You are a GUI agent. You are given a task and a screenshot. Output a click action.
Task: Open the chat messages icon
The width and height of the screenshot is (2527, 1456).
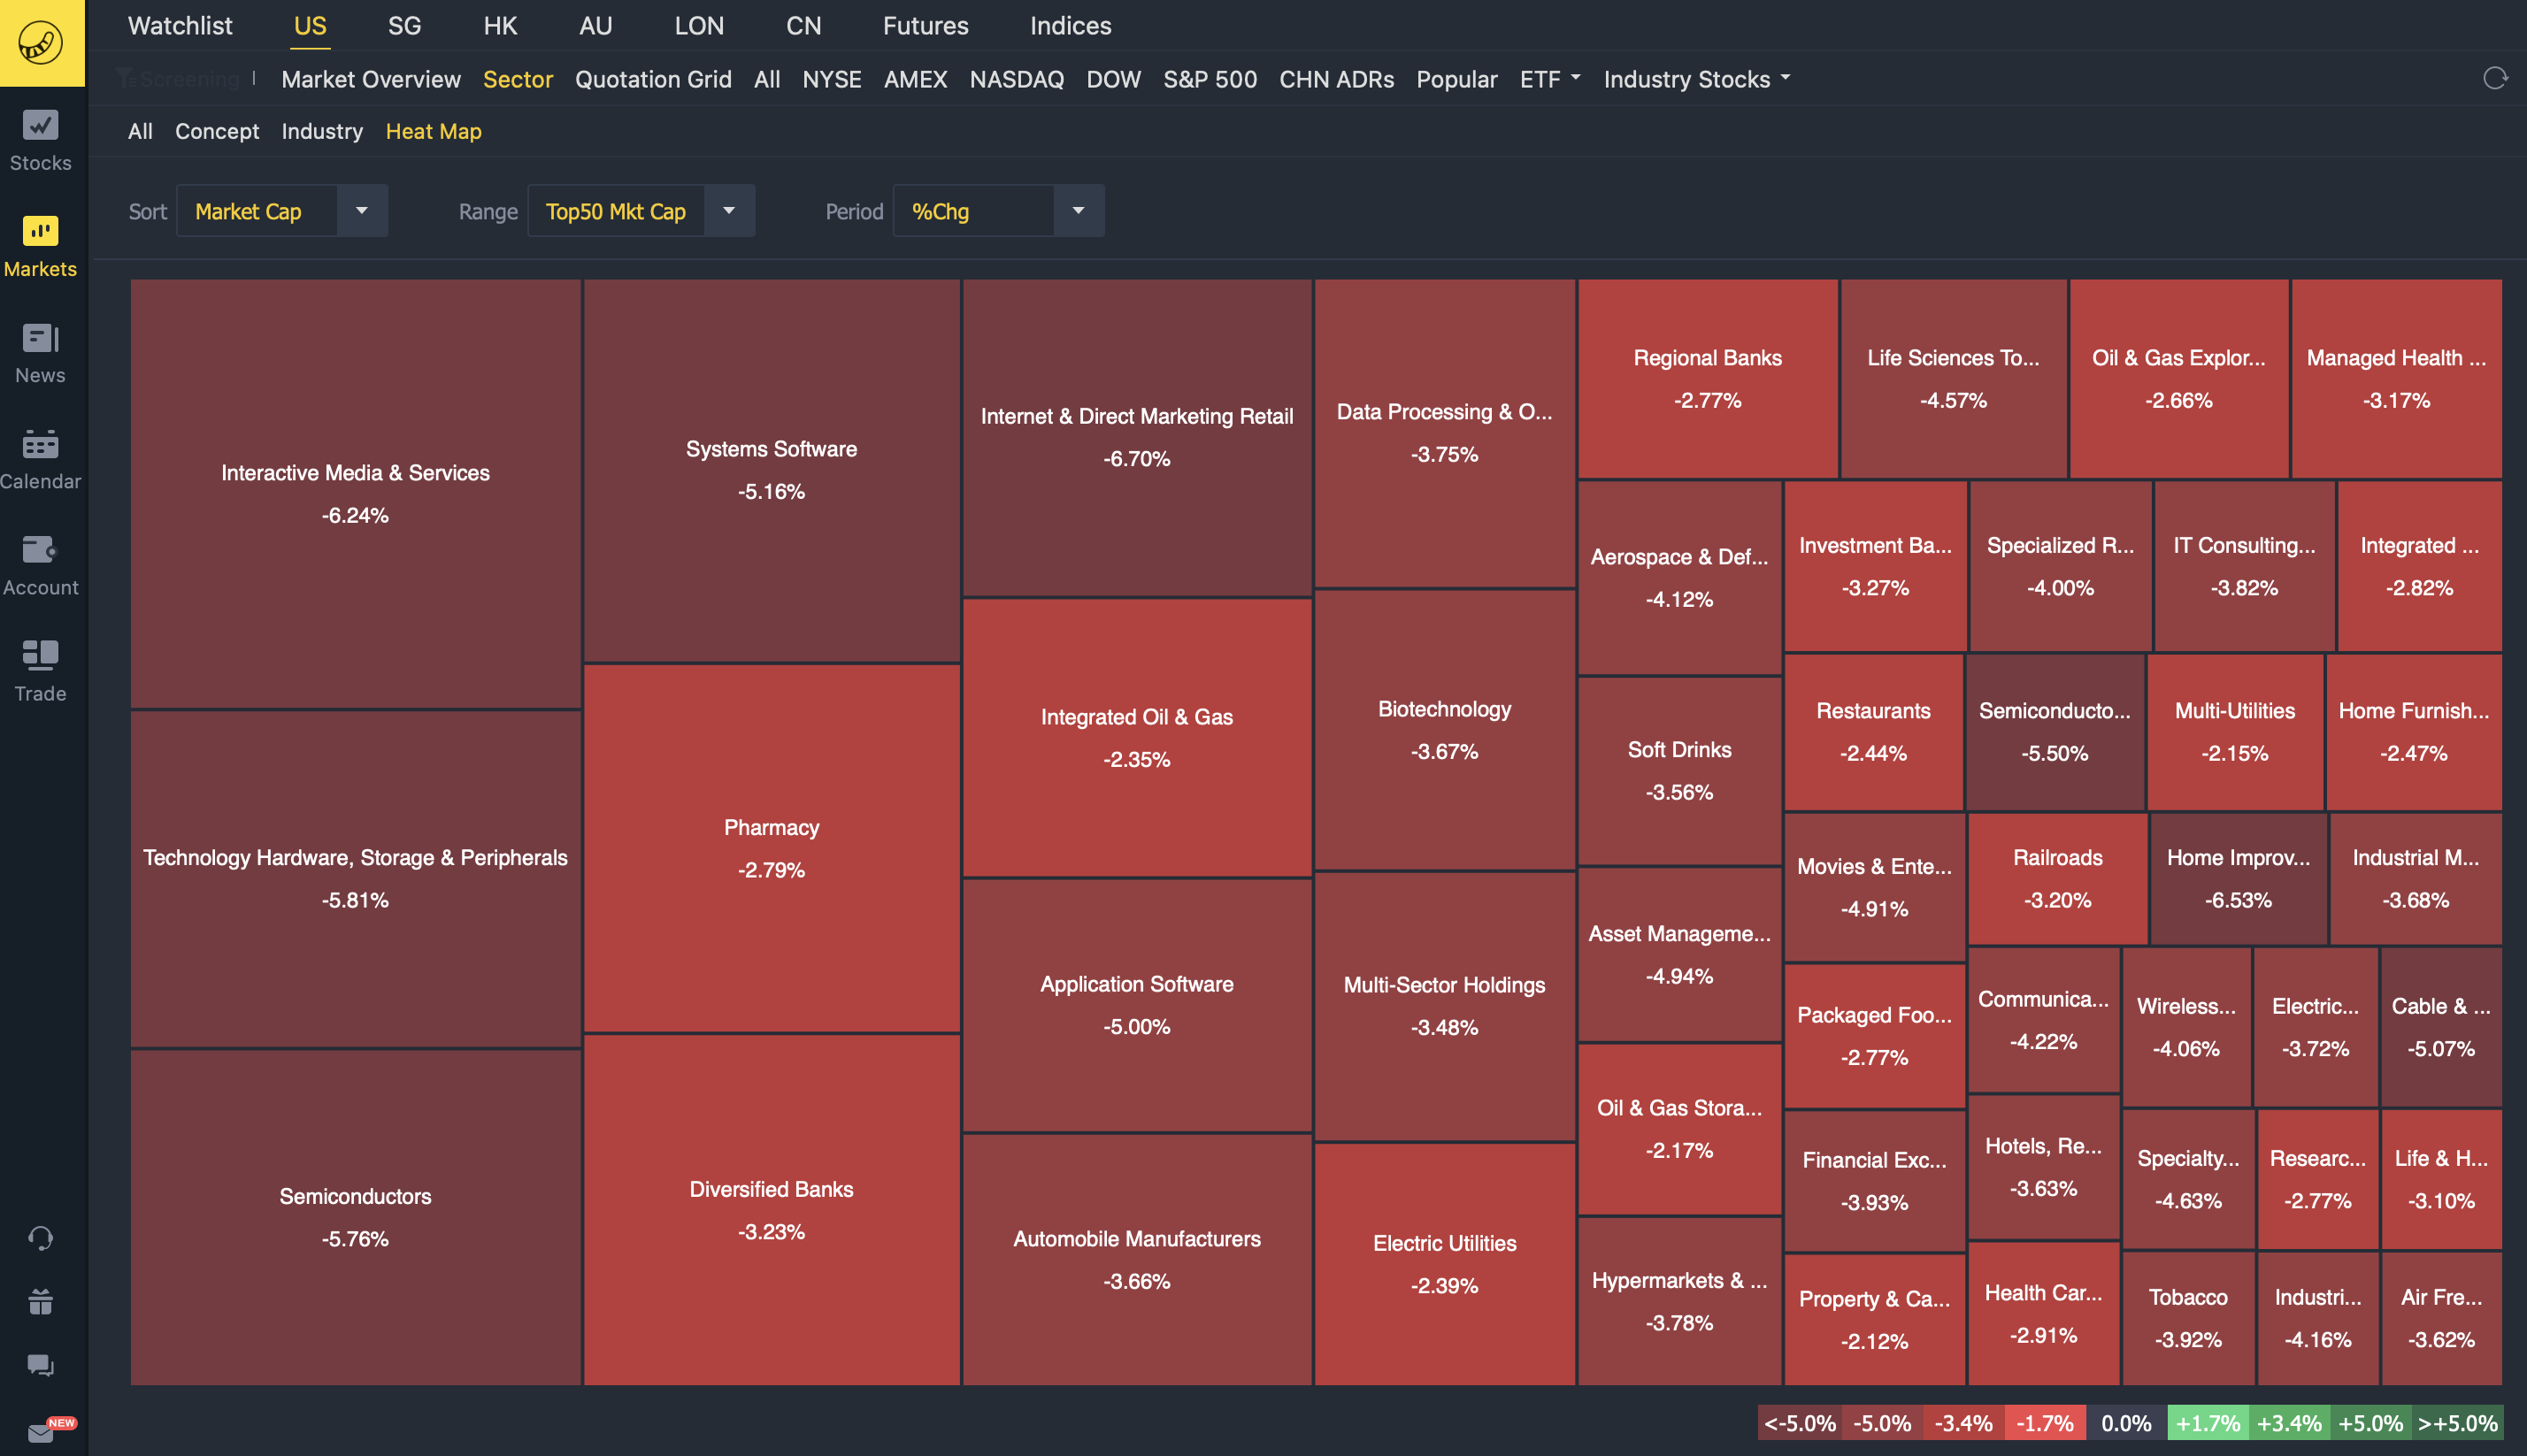40,1365
